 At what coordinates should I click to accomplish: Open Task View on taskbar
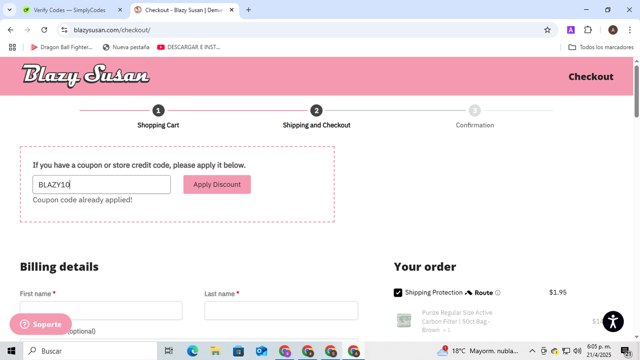click(169, 351)
